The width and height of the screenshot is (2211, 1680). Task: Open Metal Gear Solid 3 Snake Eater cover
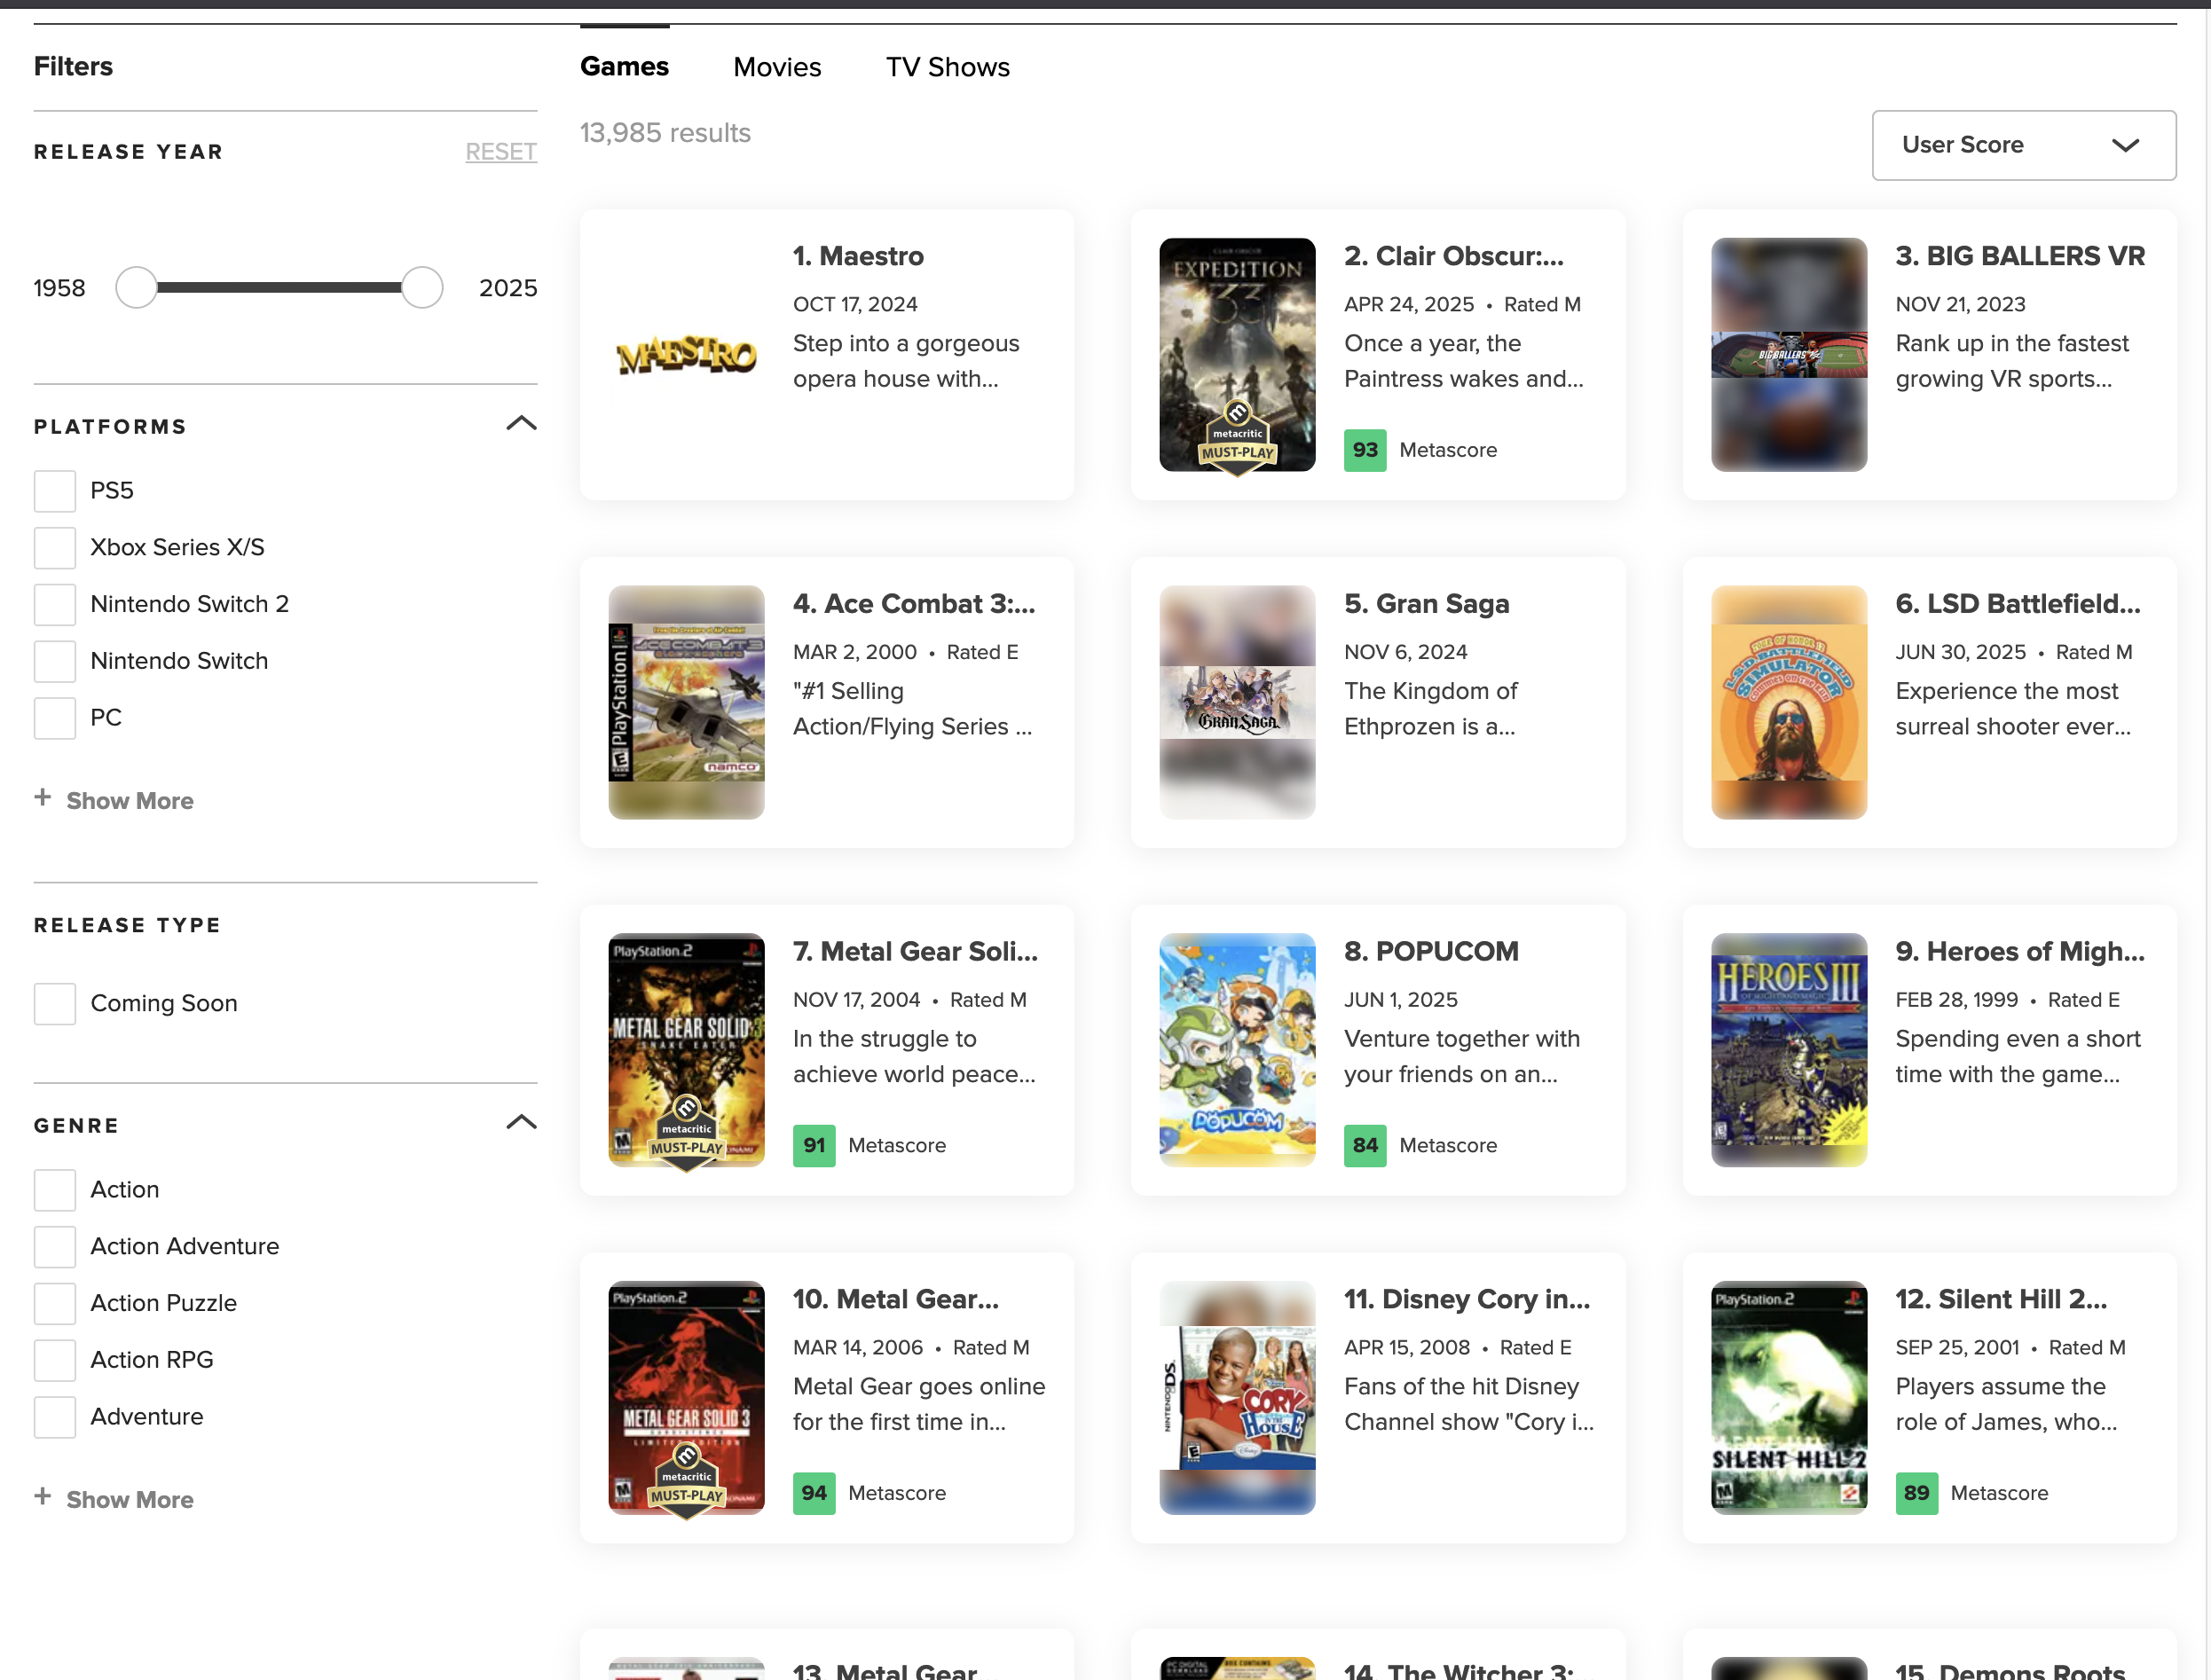(686, 1050)
